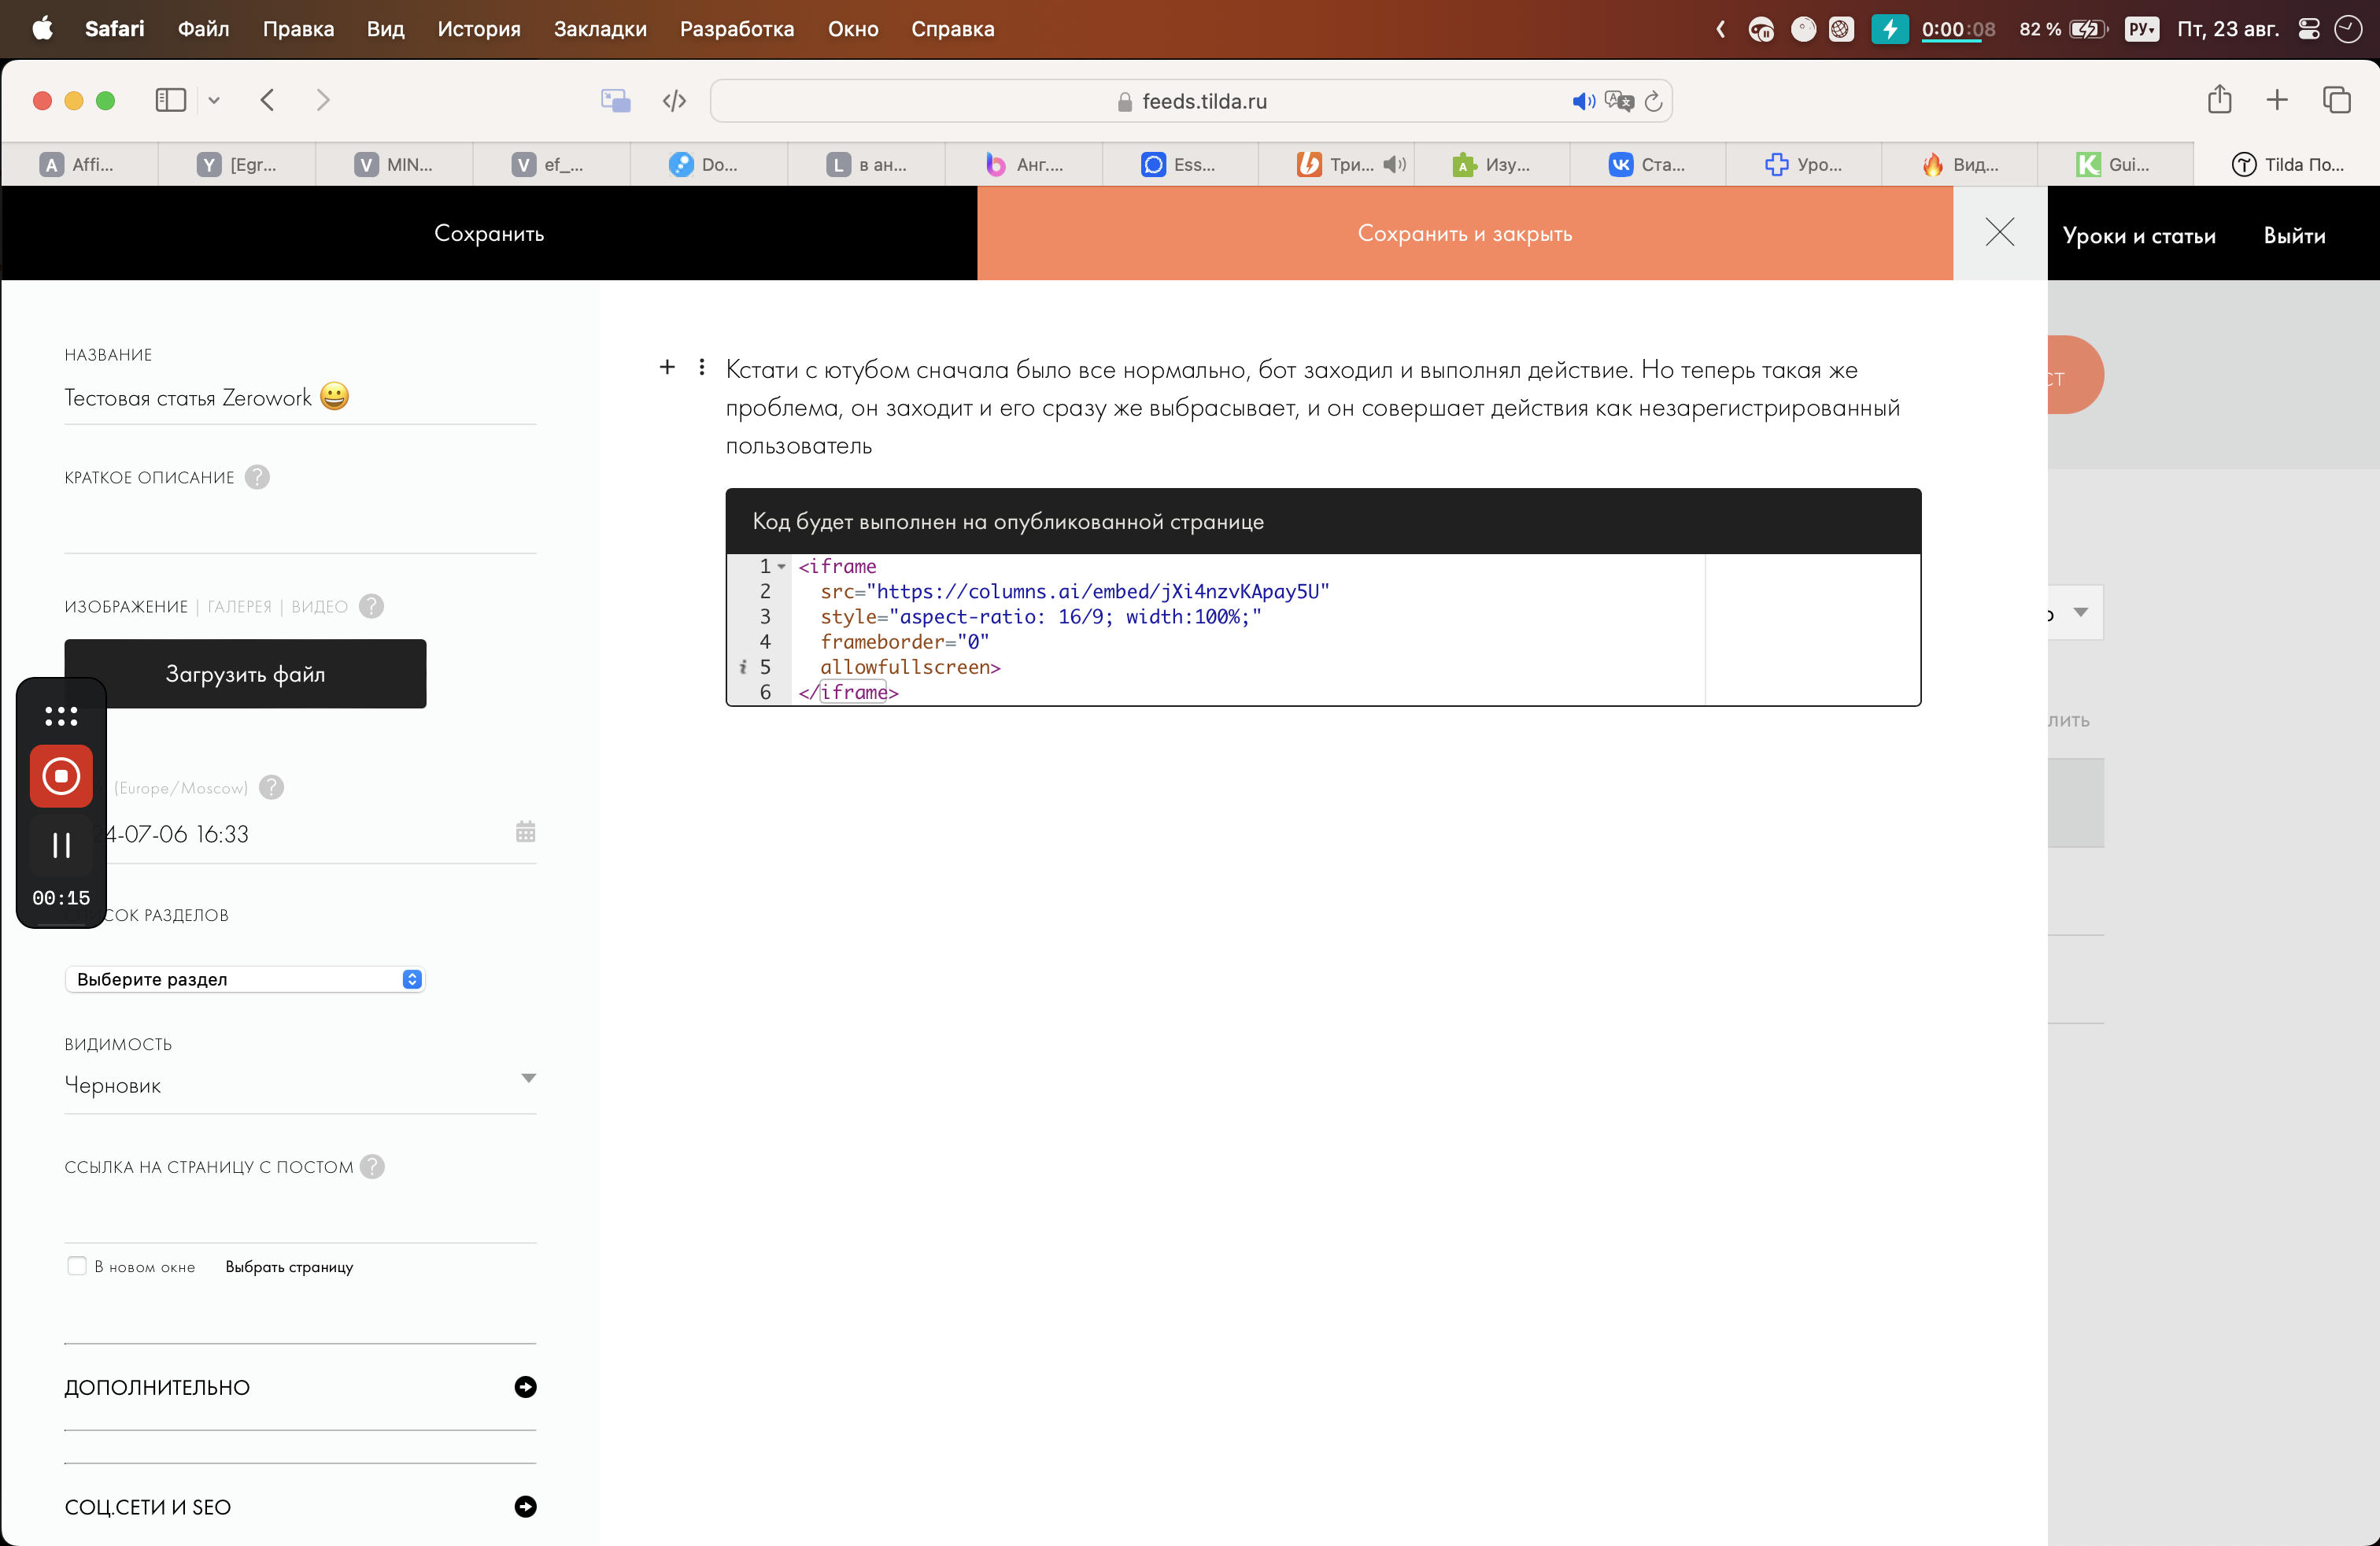Viewport: 2380px width, 1546px height.
Task: Open the Видимость Черновик dropdown
Action: tap(300, 1084)
